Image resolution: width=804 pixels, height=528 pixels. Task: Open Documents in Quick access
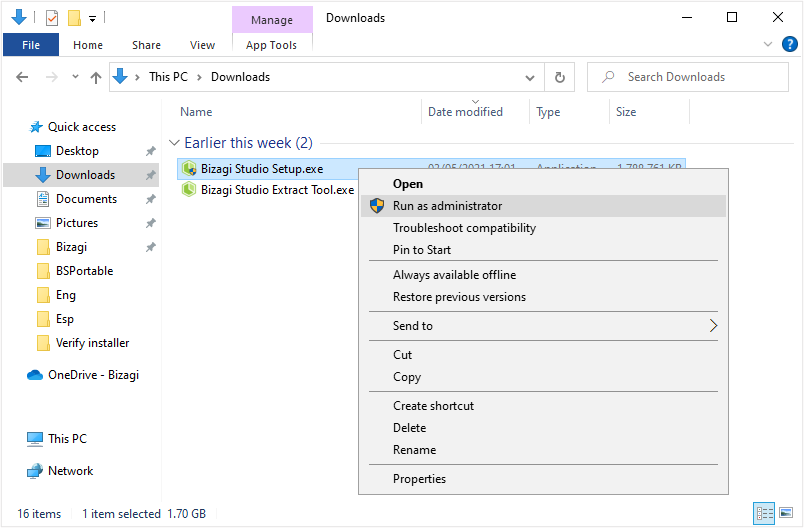(x=87, y=199)
